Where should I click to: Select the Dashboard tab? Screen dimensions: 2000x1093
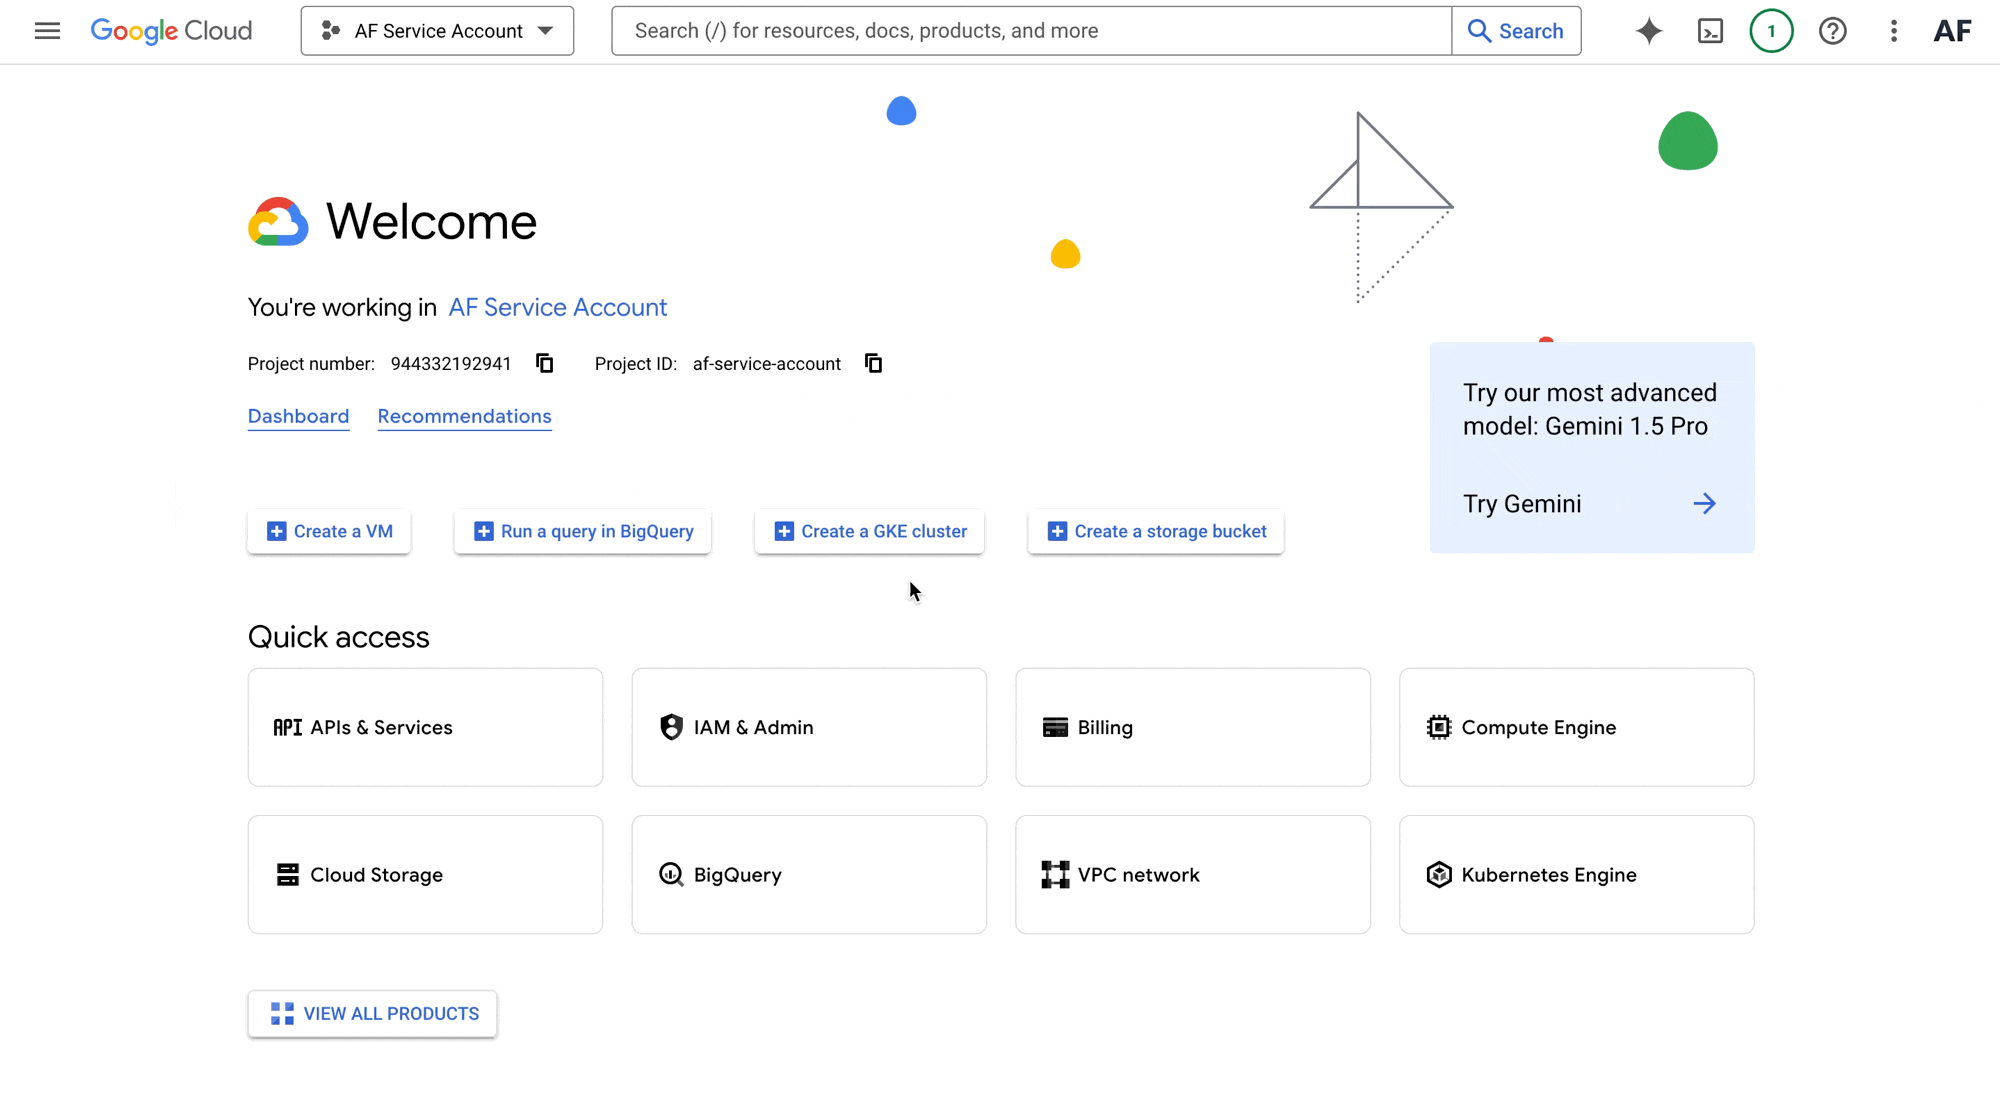click(298, 416)
